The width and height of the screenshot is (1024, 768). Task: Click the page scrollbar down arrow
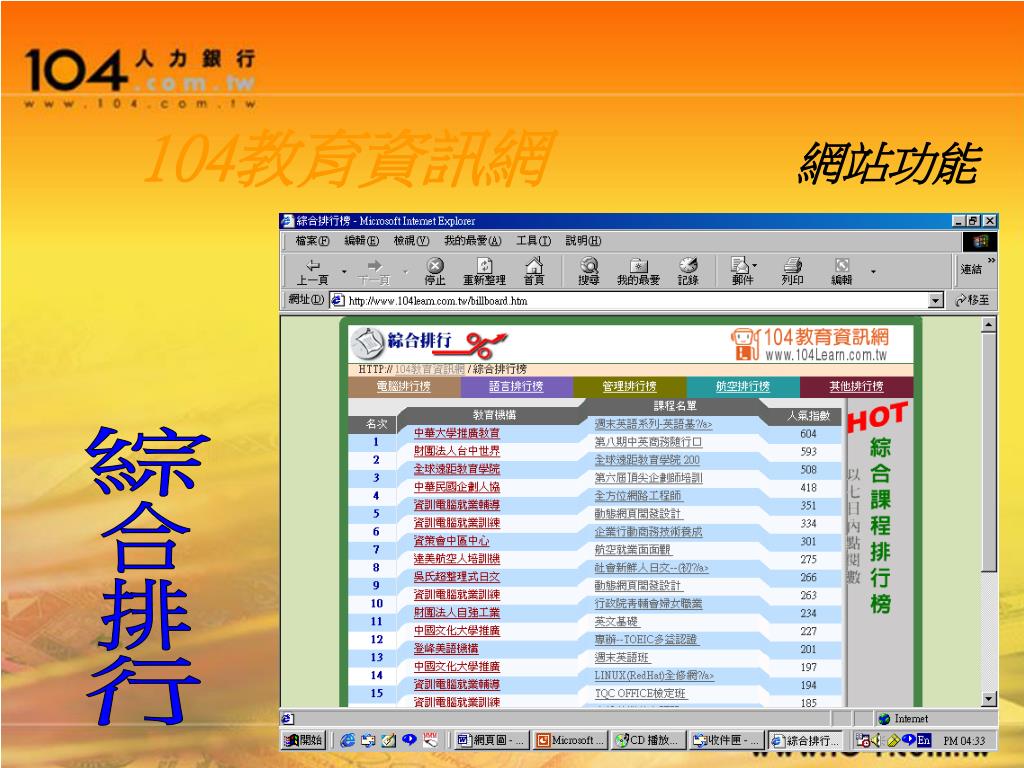click(x=989, y=699)
